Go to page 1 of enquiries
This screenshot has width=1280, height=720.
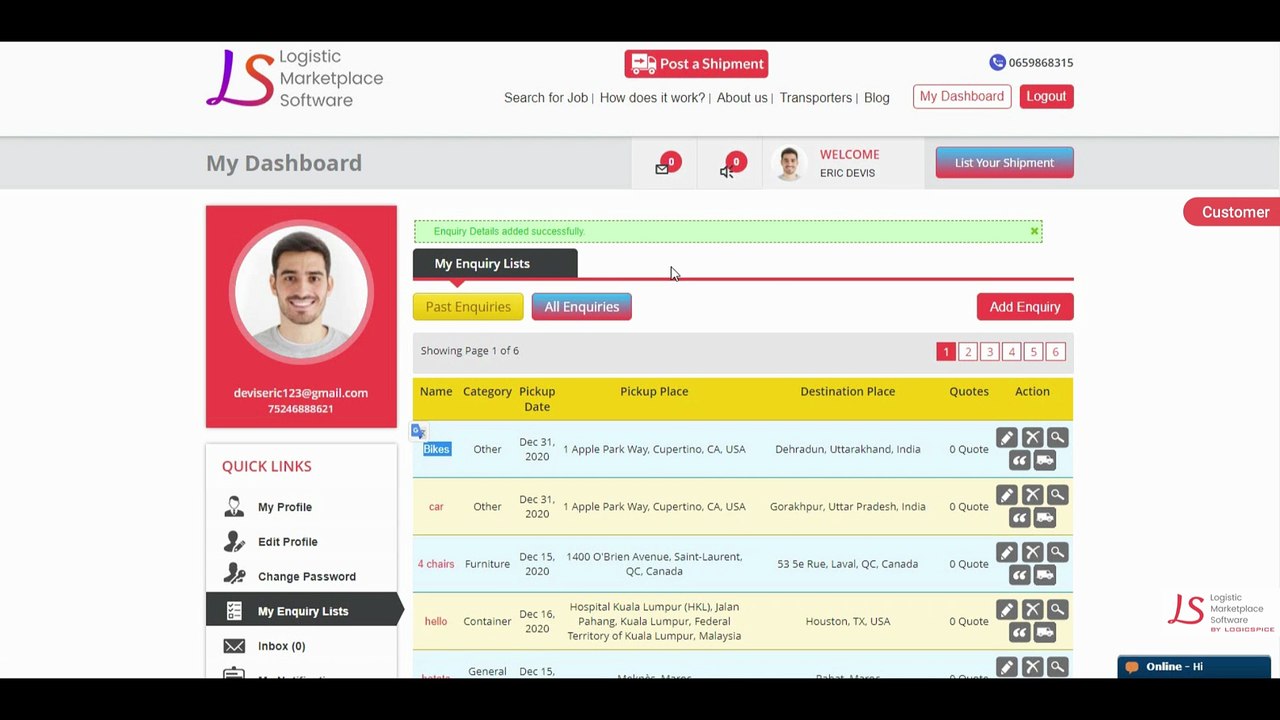[946, 352]
